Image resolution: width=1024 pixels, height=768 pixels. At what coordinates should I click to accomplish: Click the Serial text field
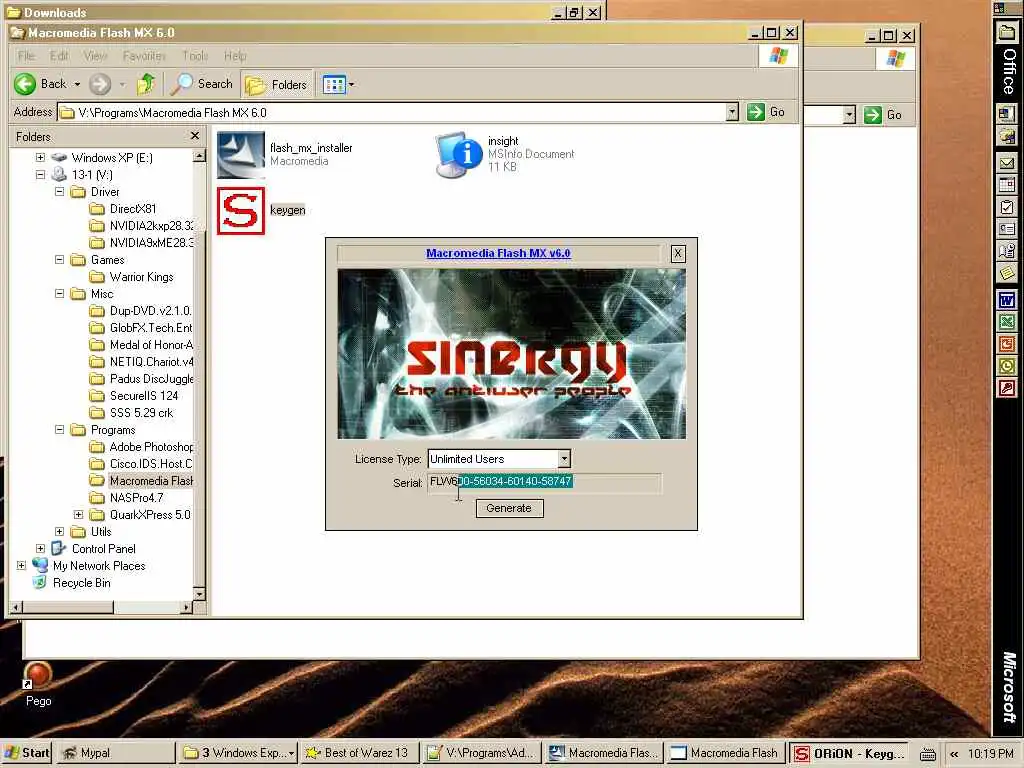click(544, 481)
